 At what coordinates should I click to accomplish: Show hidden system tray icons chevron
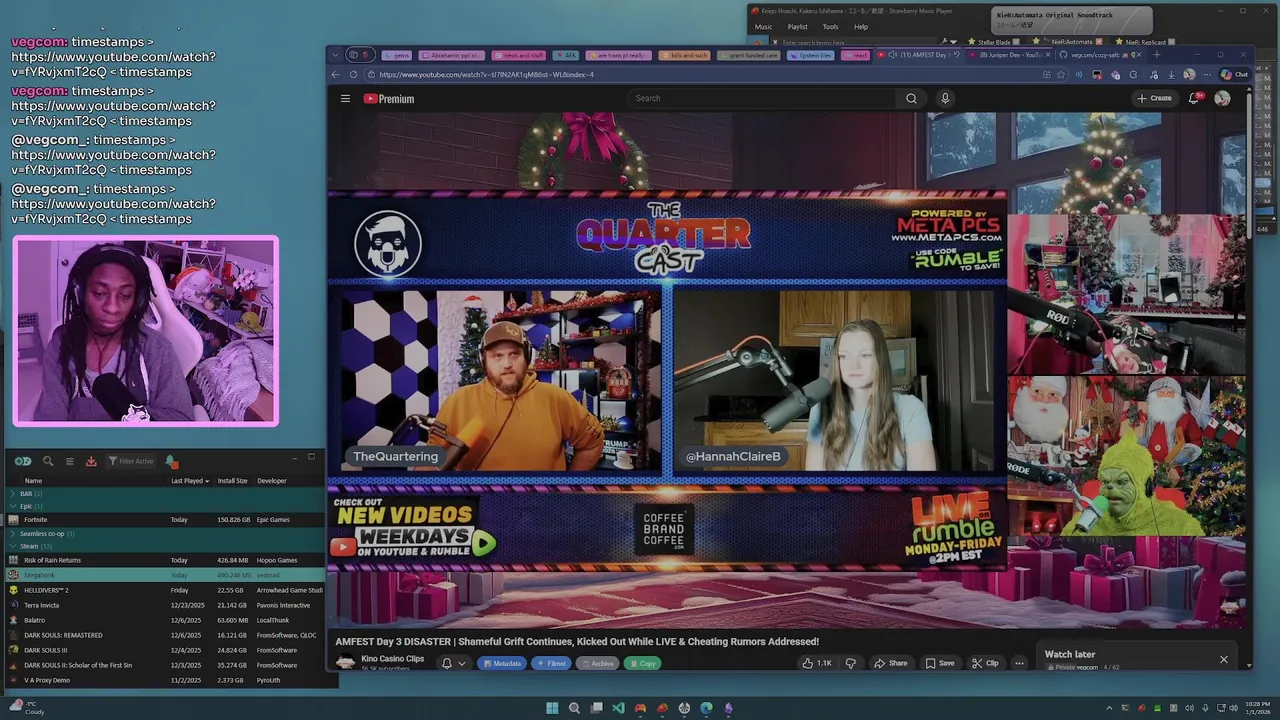(x=1110, y=708)
